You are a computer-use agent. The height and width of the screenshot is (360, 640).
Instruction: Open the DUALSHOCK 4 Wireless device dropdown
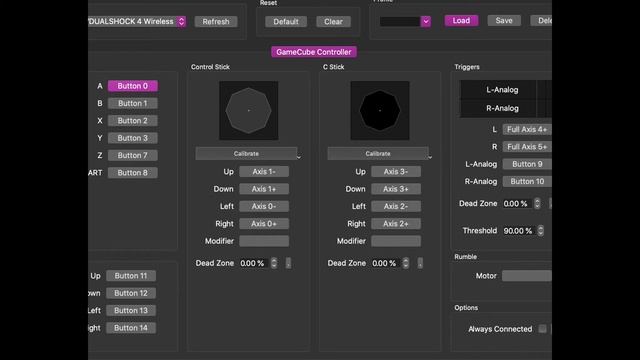pyautogui.click(x=137, y=22)
